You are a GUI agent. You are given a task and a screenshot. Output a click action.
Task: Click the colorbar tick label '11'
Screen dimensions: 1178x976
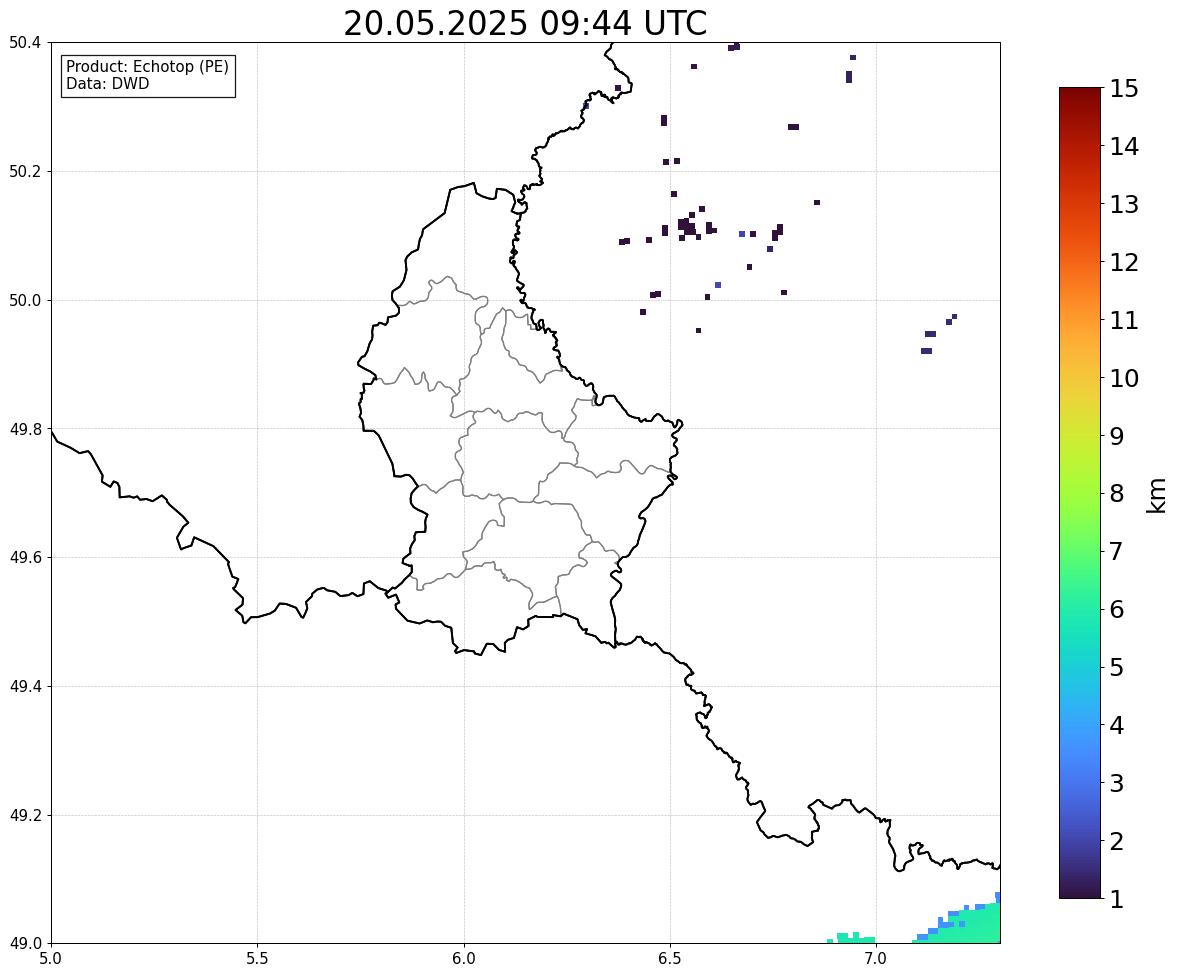tap(1124, 320)
